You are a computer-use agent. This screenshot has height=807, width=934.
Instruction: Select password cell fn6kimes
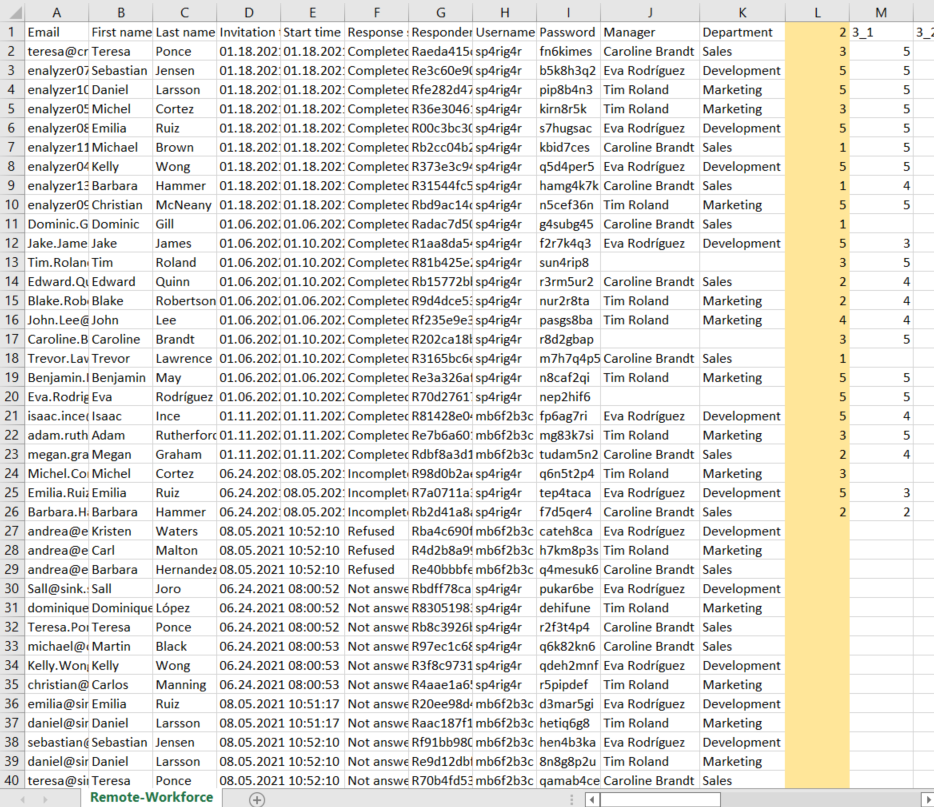click(x=568, y=51)
